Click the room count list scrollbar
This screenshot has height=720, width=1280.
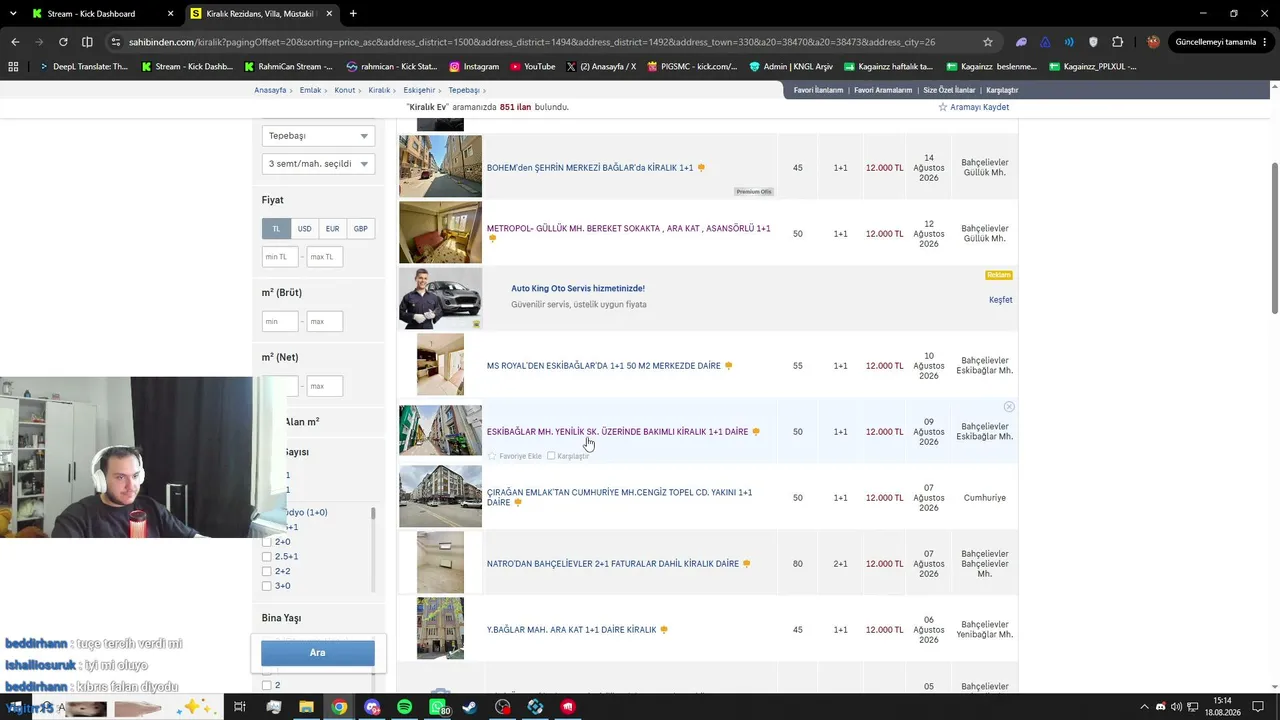tap(373, 513)
